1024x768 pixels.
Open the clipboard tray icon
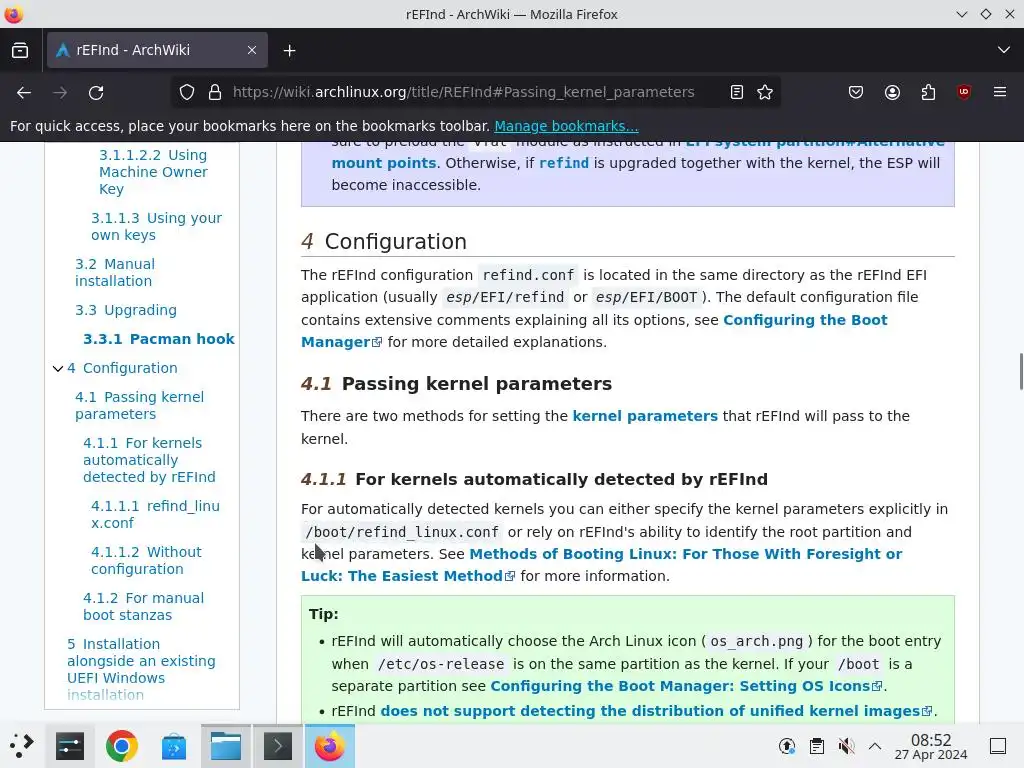pos(816,746)
